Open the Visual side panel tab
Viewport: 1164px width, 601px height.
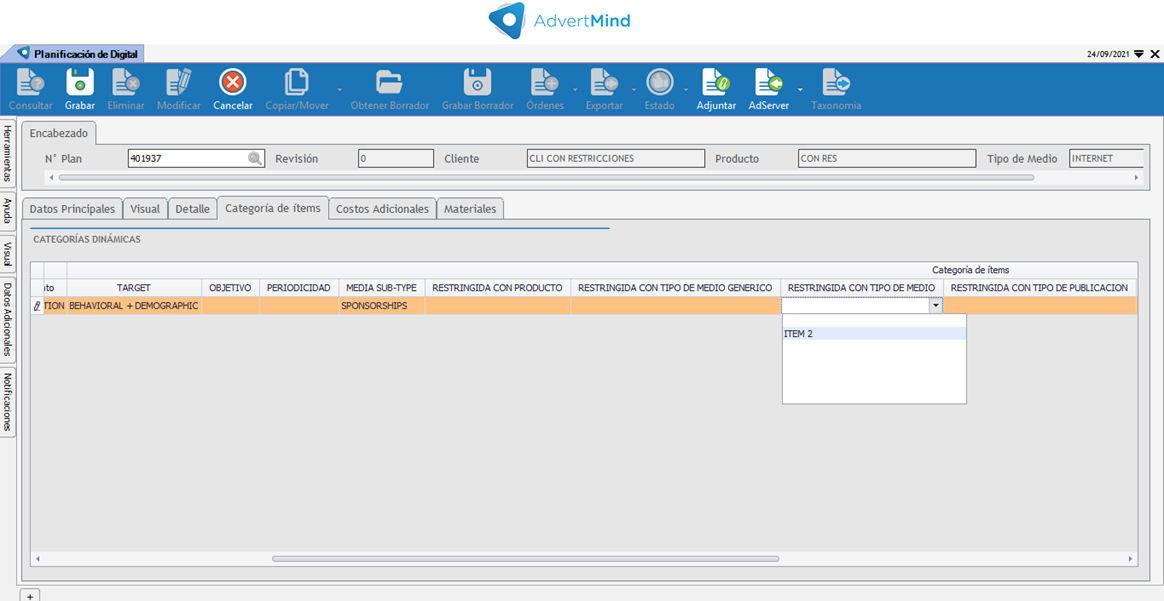click(7, 254)
